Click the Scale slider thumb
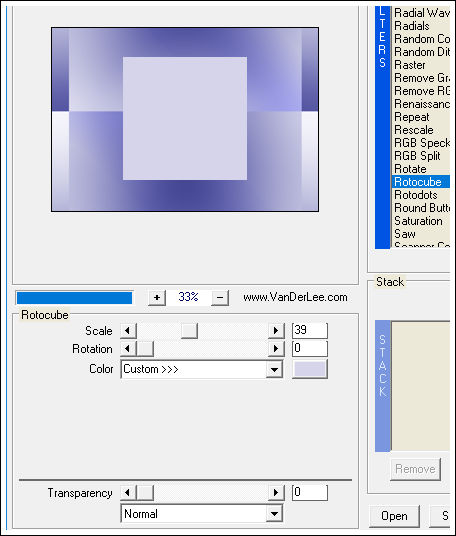This screenshot has width=456, height=536. [189, 331]
